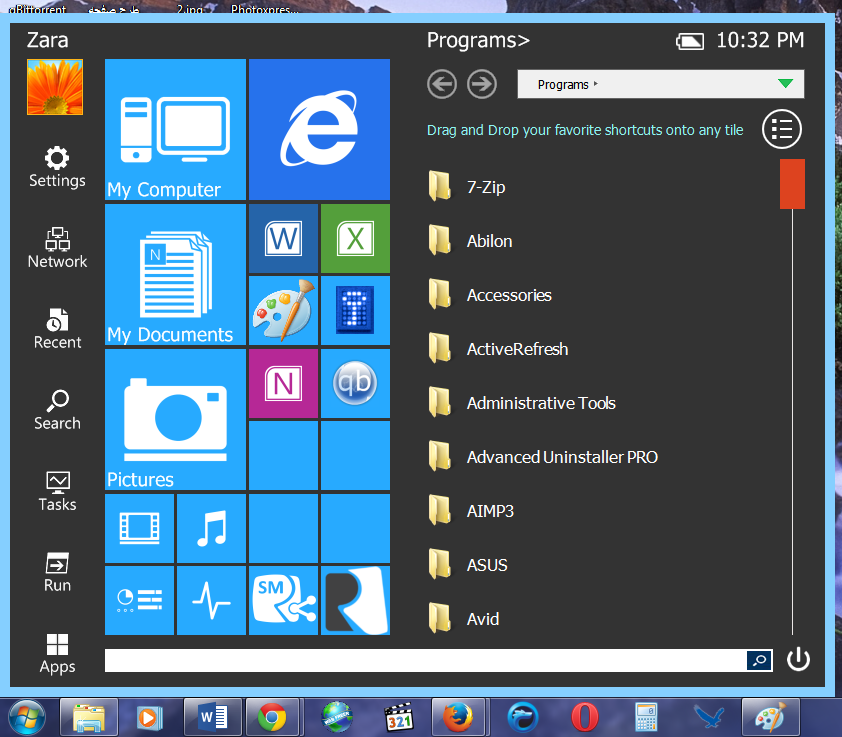Go back with the left arrow button
This screenshot has height=737, width=842.
coord(442,84)
